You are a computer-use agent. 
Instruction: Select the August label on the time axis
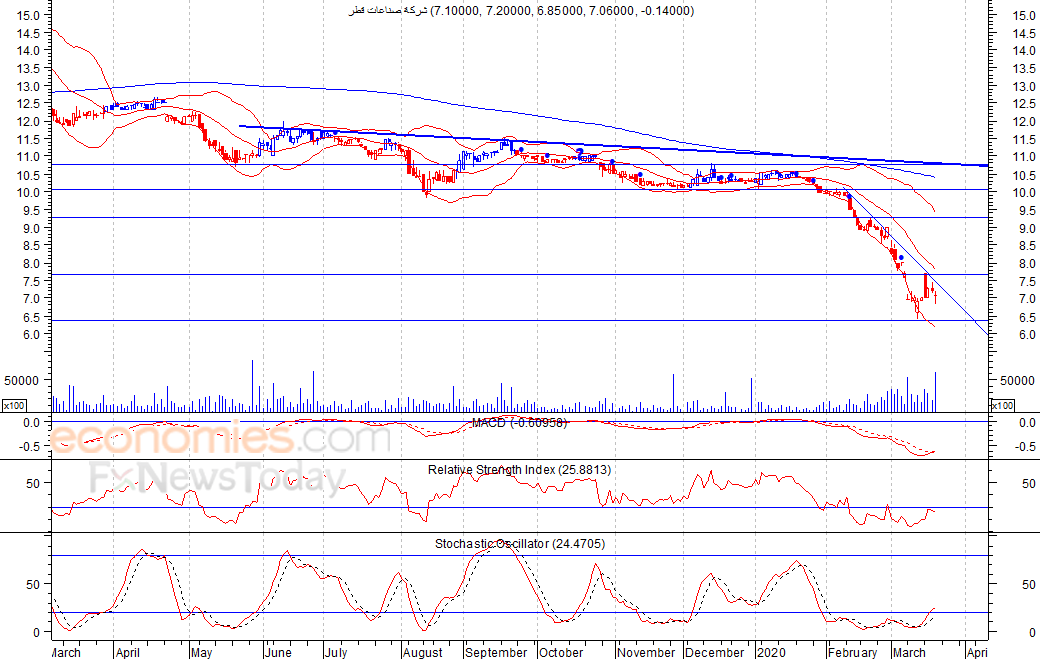click(x=422, y=652)
